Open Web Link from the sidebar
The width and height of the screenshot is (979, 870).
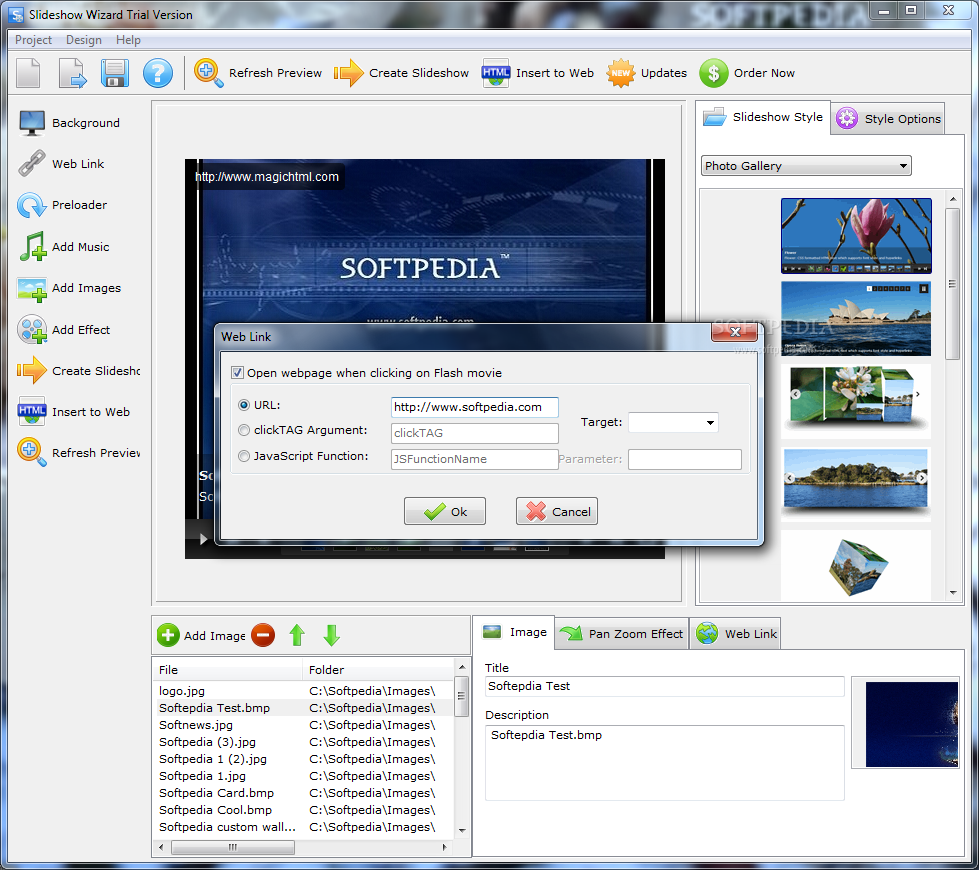click(61, 164)
